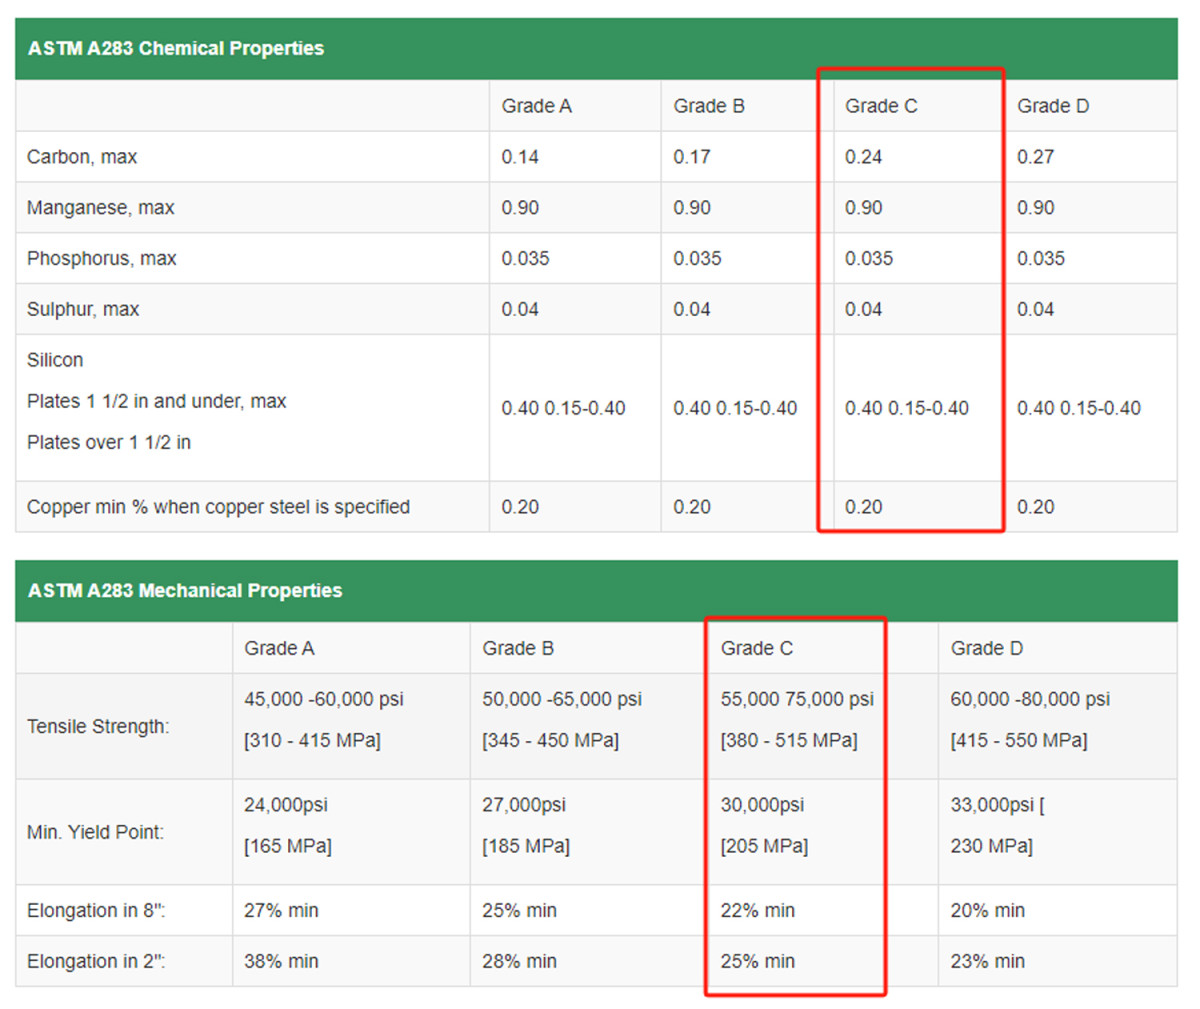Click Grade D elongation in 2" value 23% min

[987, 961]
